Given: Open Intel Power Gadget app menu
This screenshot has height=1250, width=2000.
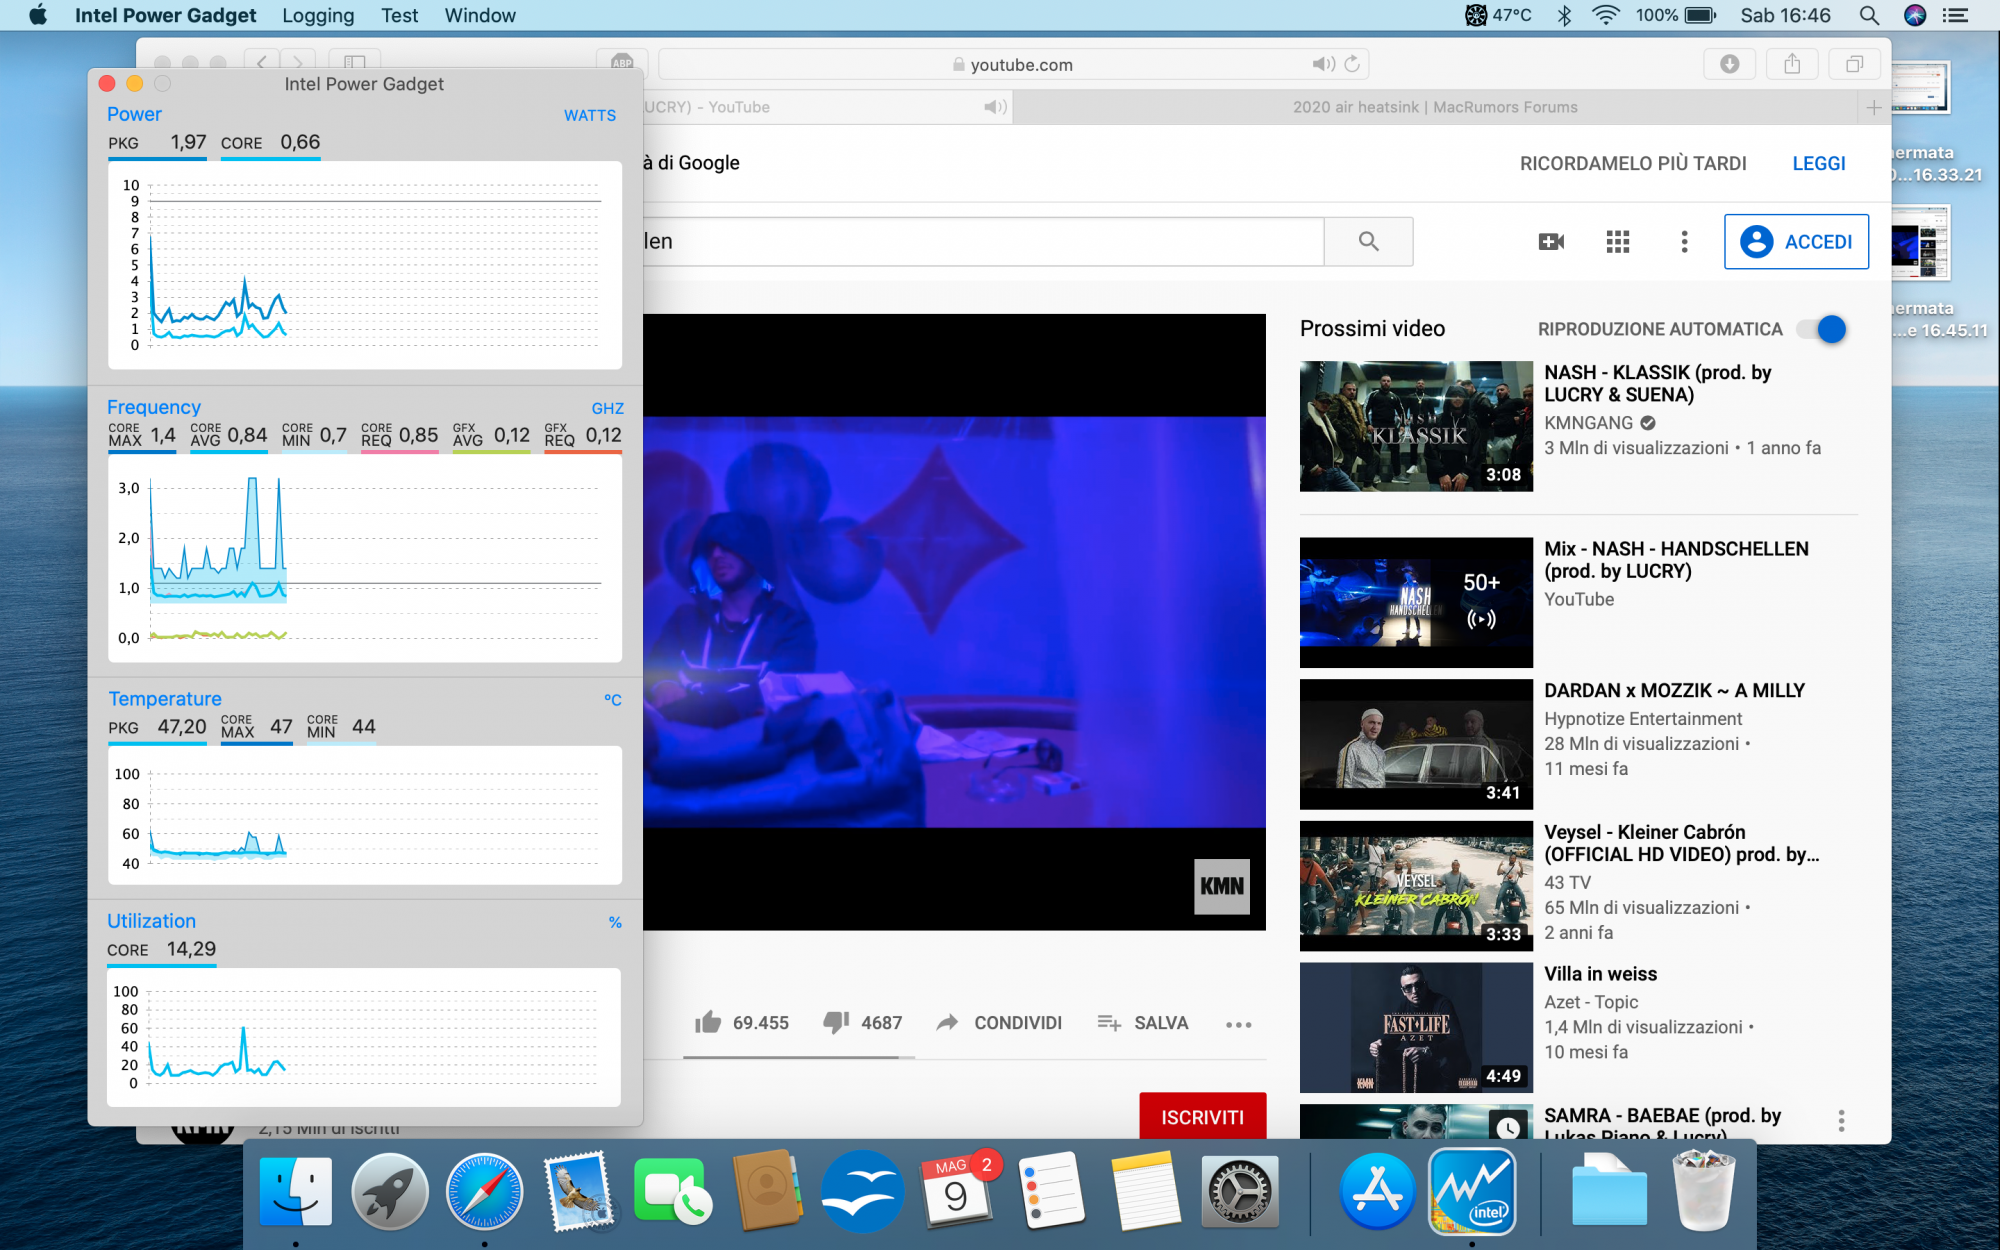Looking at the screenshot, I should (x=165, y=15).
